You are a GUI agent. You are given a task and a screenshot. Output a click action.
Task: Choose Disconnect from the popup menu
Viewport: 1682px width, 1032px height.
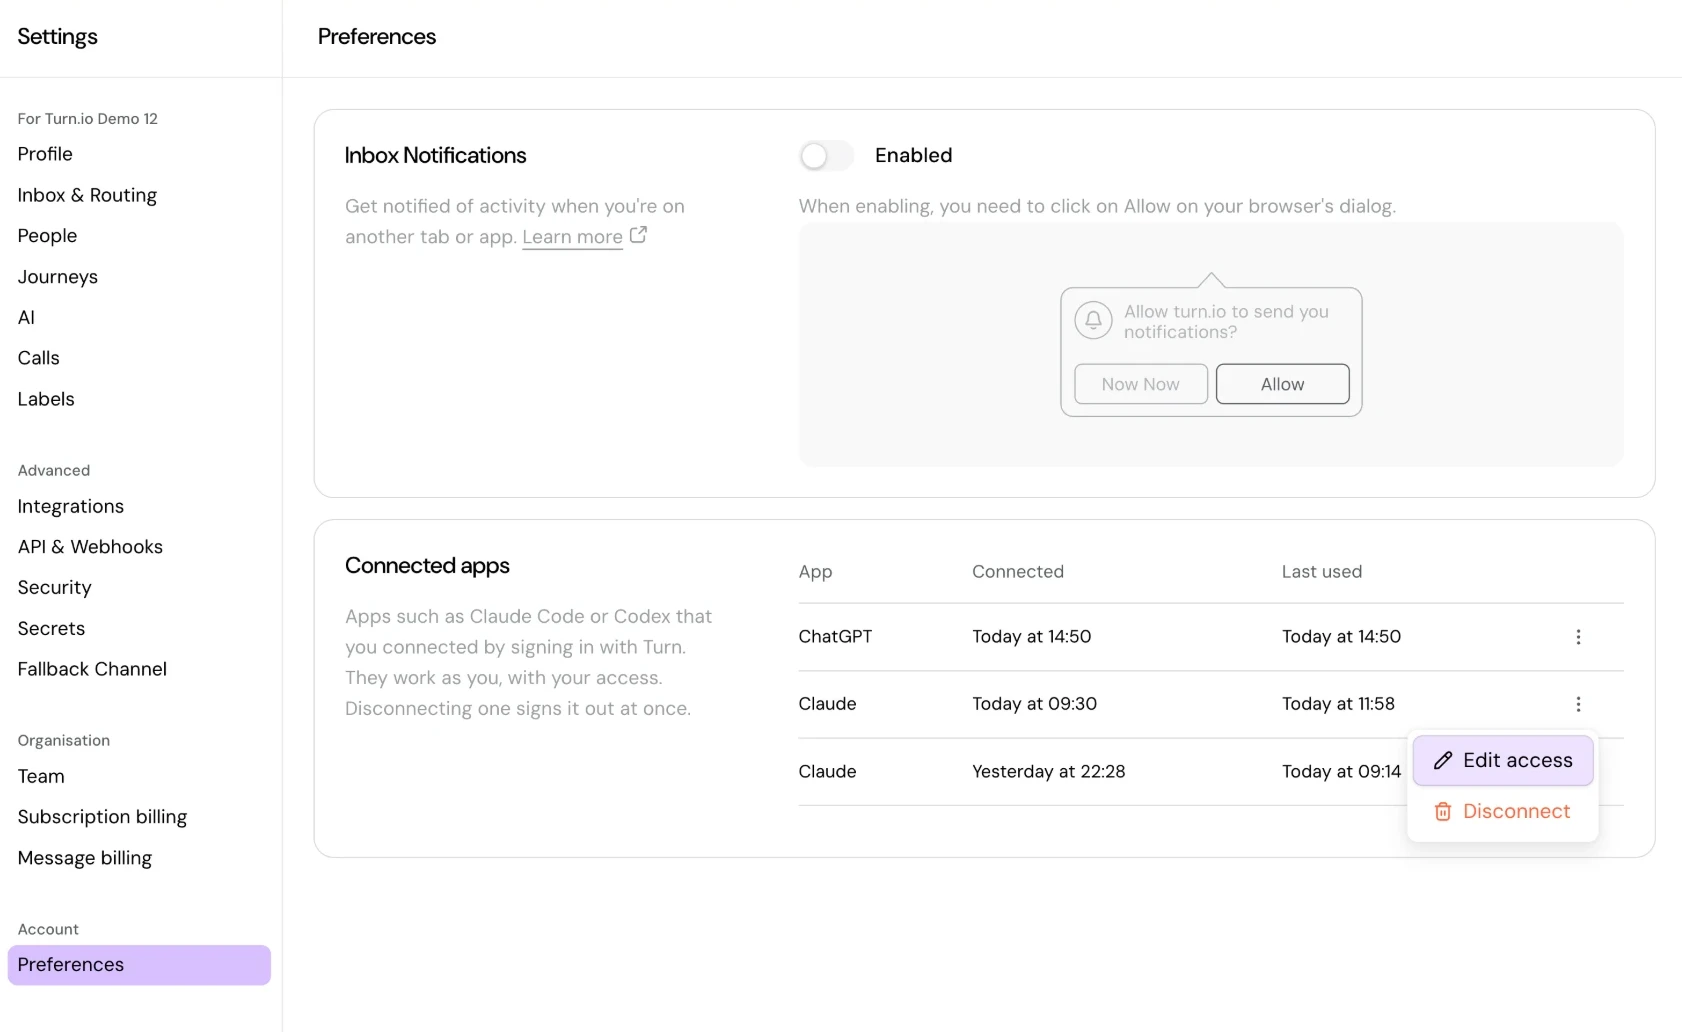tap(1503, 812)
